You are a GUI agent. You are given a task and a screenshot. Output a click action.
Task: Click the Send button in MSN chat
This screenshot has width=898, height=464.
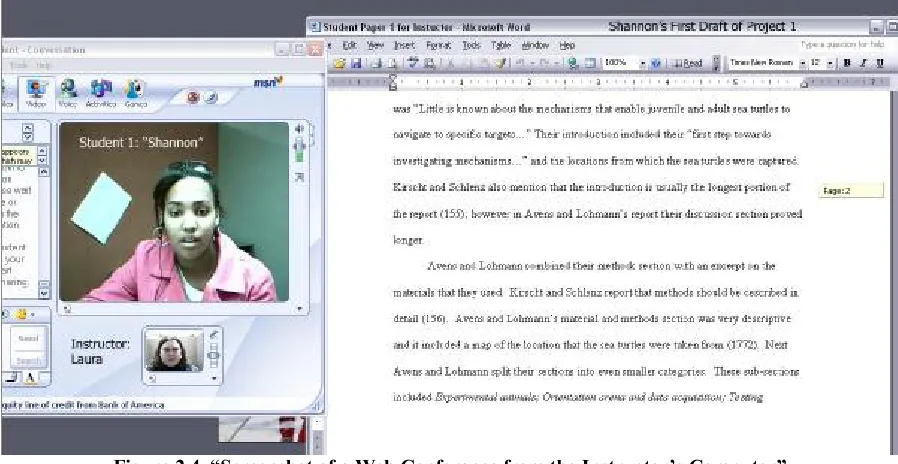[28, 339]
